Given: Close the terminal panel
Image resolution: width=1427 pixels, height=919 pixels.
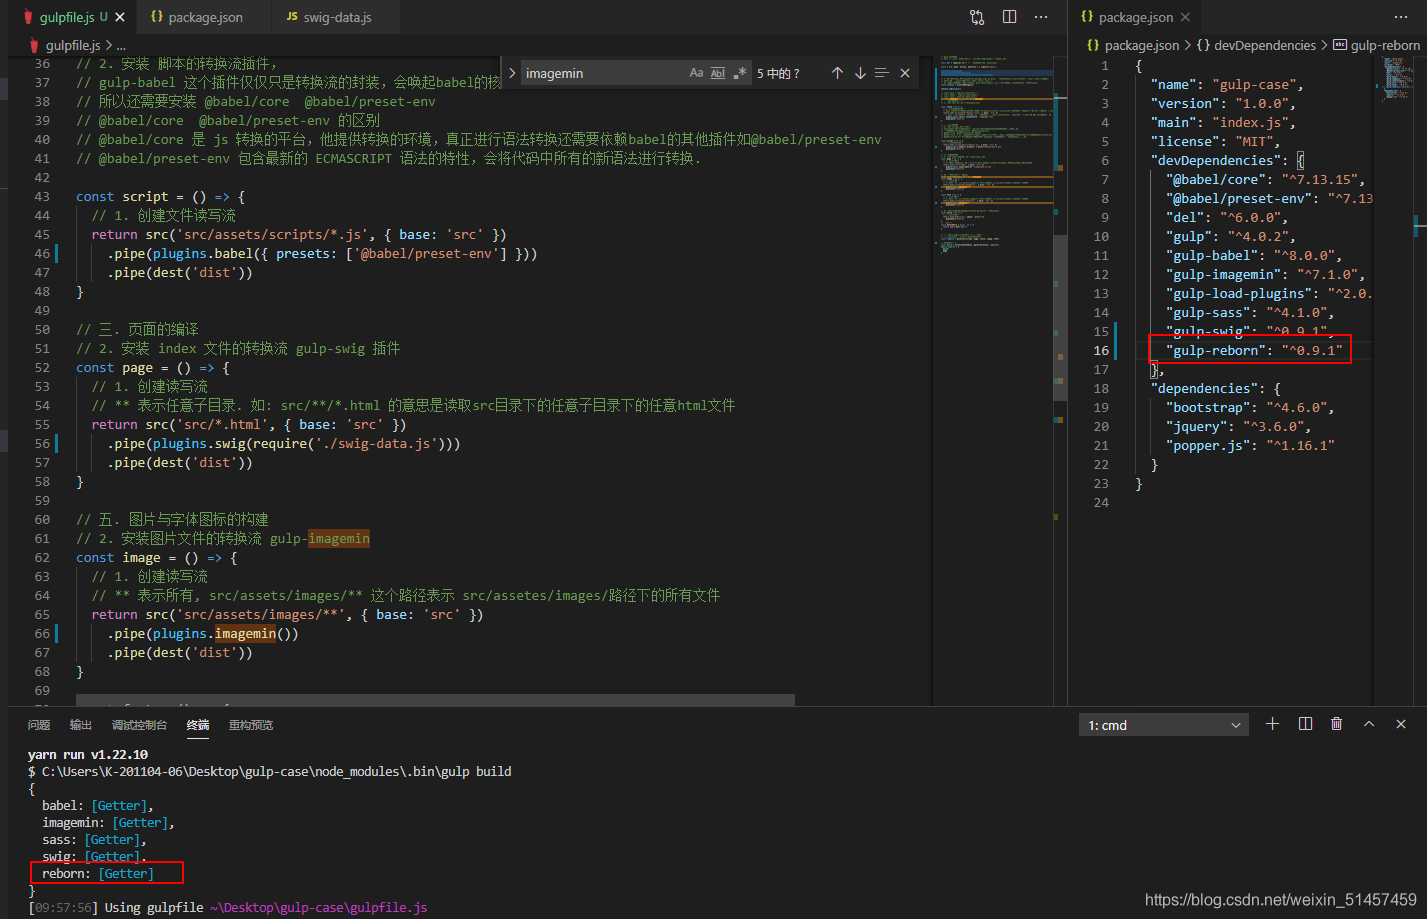Looking at the screenshot, I should (1401, 724).
